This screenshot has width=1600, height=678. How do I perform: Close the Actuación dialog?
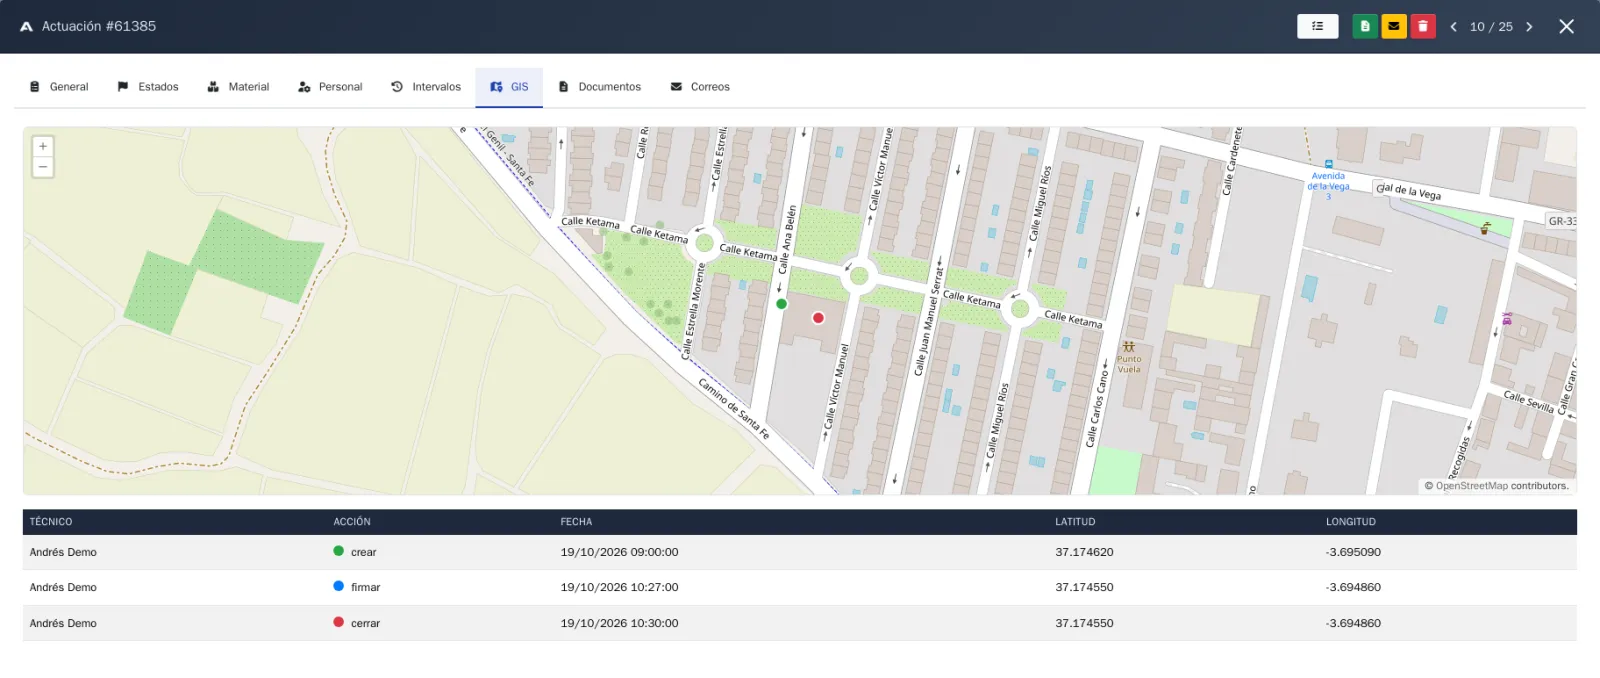(x=1567, y=27)
